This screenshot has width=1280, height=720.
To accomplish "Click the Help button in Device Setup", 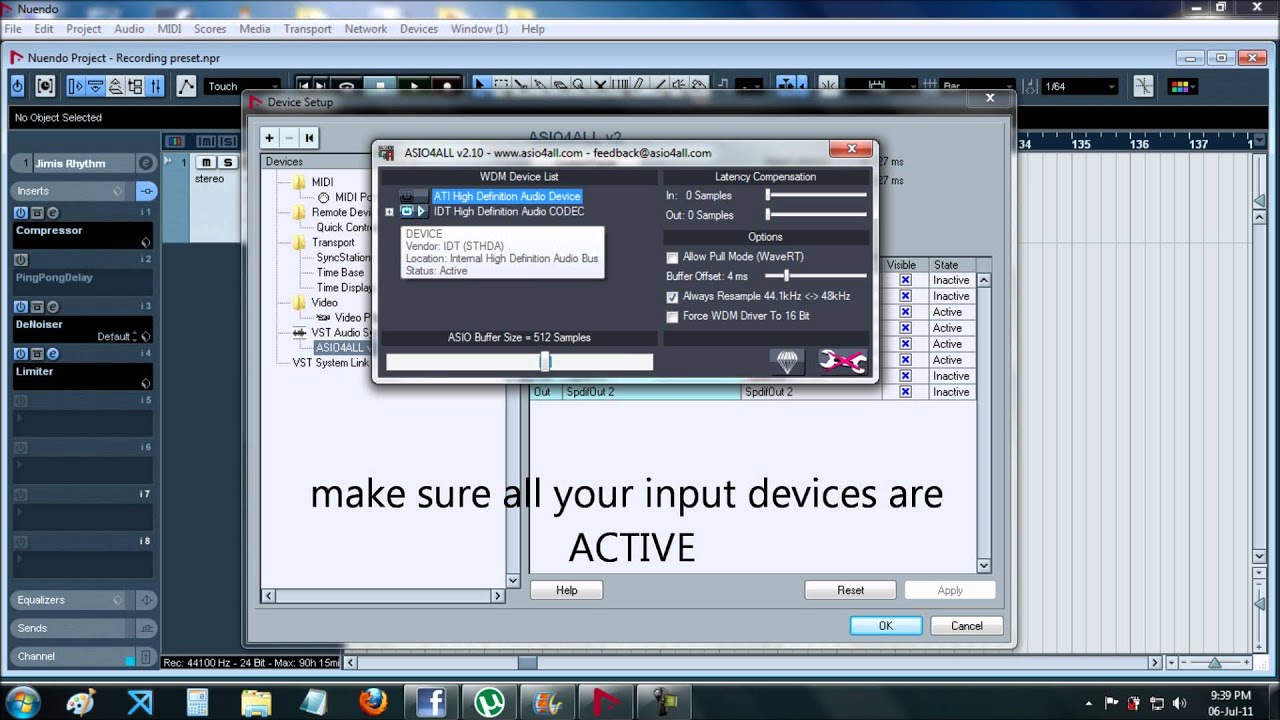I will point(567,590).
